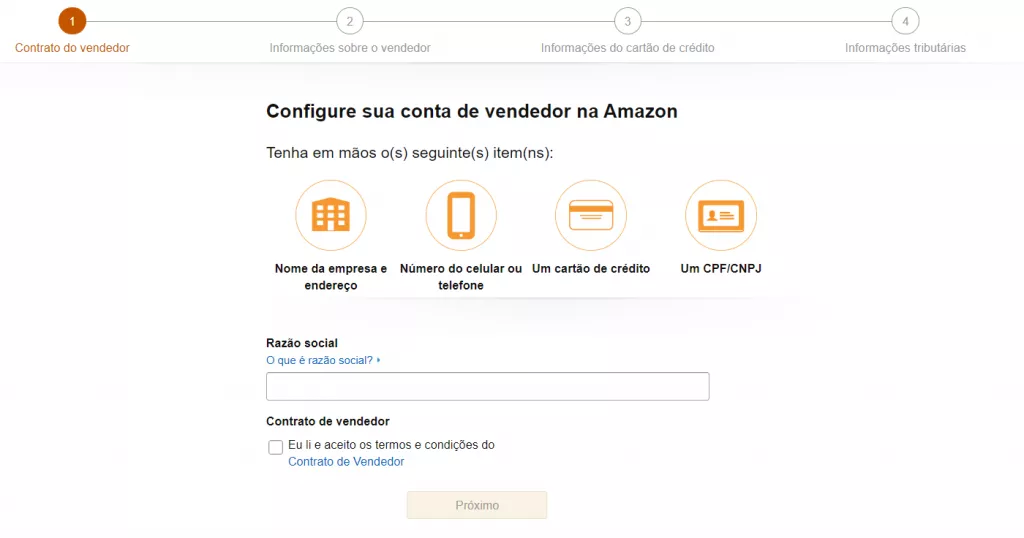Click the CPF/CNPJ ID card icon
Image resolution: width=1024 pixels, height=538 pixels.
[721, 215]
